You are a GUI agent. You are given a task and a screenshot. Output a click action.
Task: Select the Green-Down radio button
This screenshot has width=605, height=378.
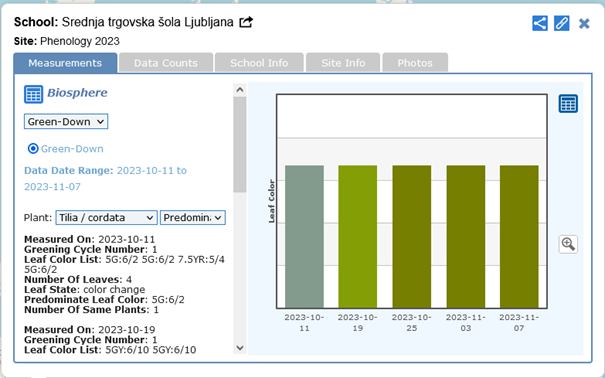coord(33,148)
